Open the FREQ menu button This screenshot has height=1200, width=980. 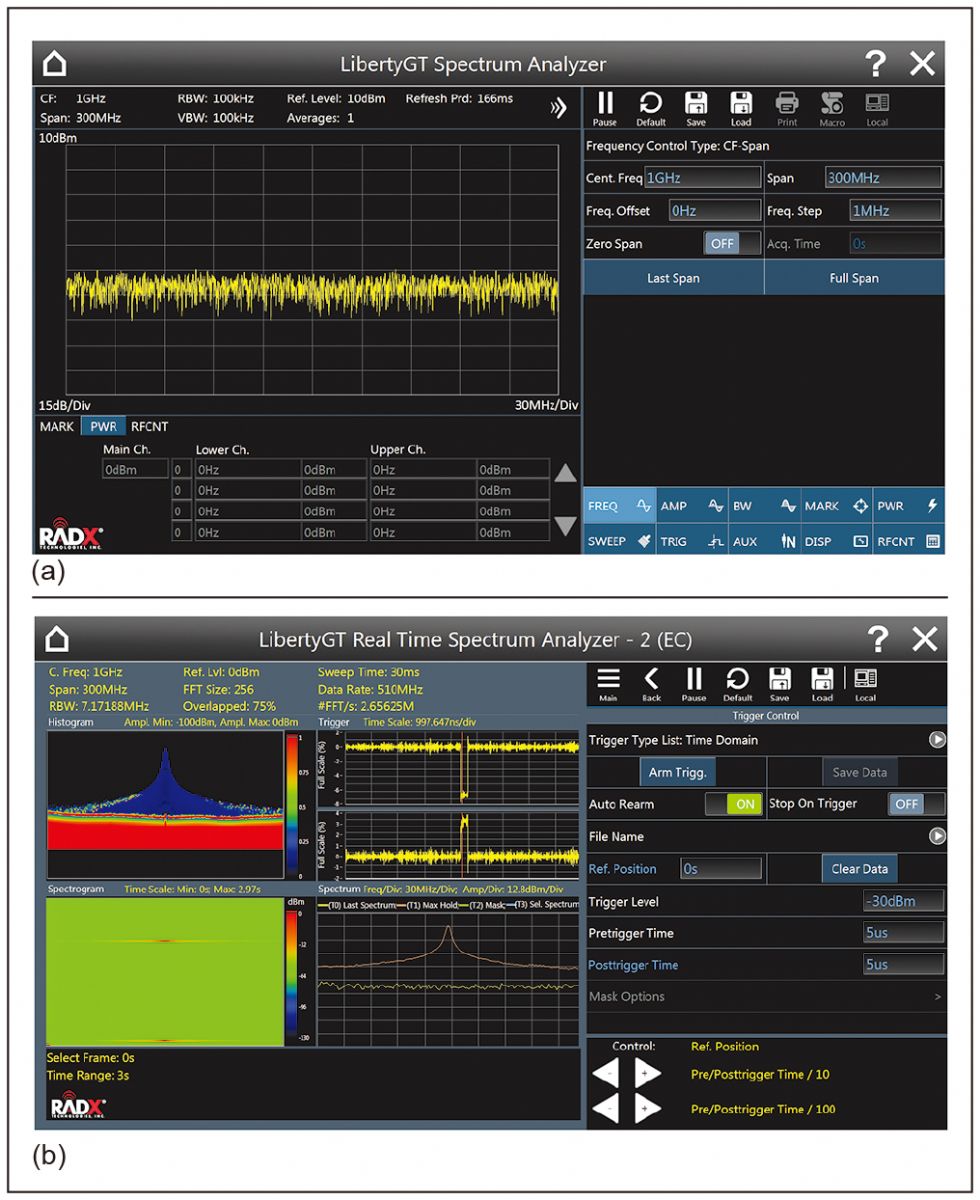(619, 506)
